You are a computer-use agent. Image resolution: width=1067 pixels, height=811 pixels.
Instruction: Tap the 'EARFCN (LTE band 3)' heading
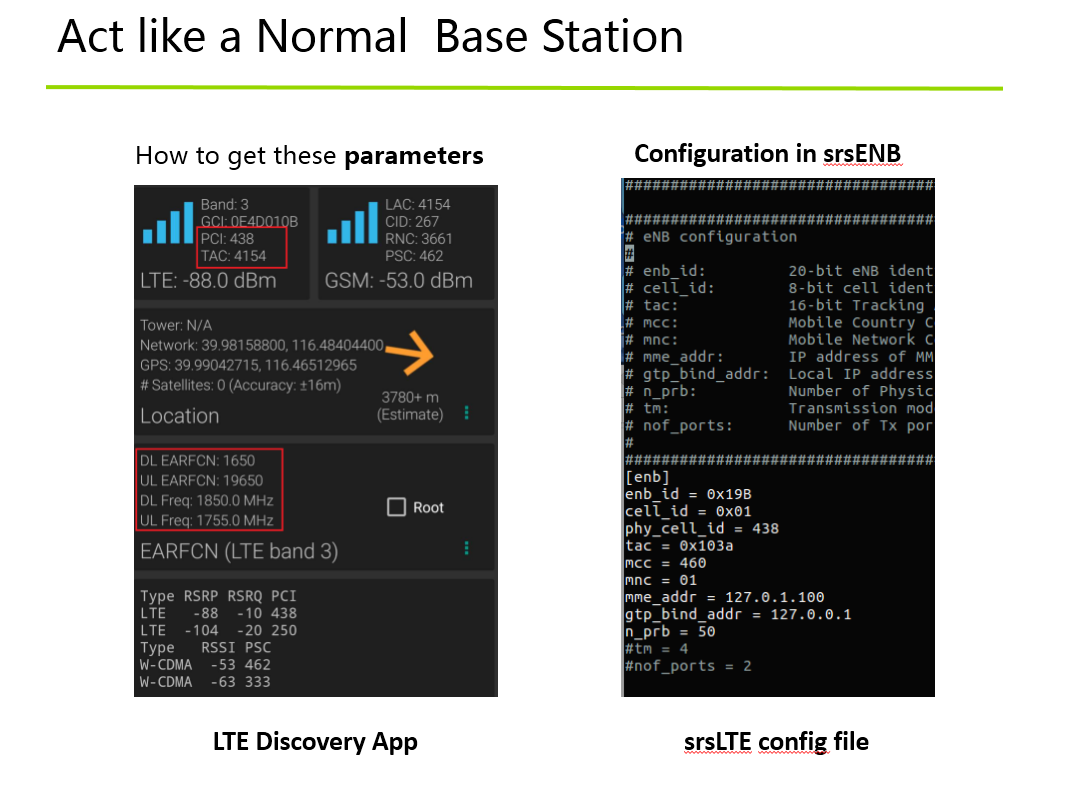coord(239,551)
